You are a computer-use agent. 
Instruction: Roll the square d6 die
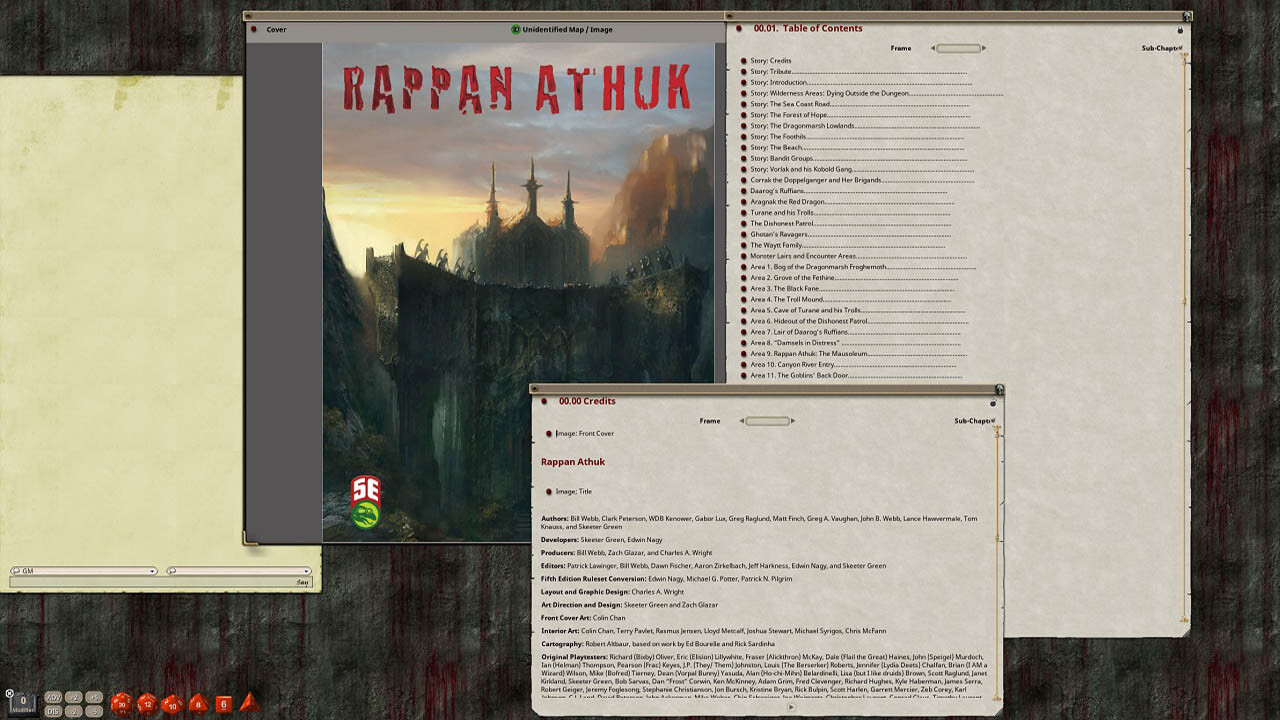point(223,702)
